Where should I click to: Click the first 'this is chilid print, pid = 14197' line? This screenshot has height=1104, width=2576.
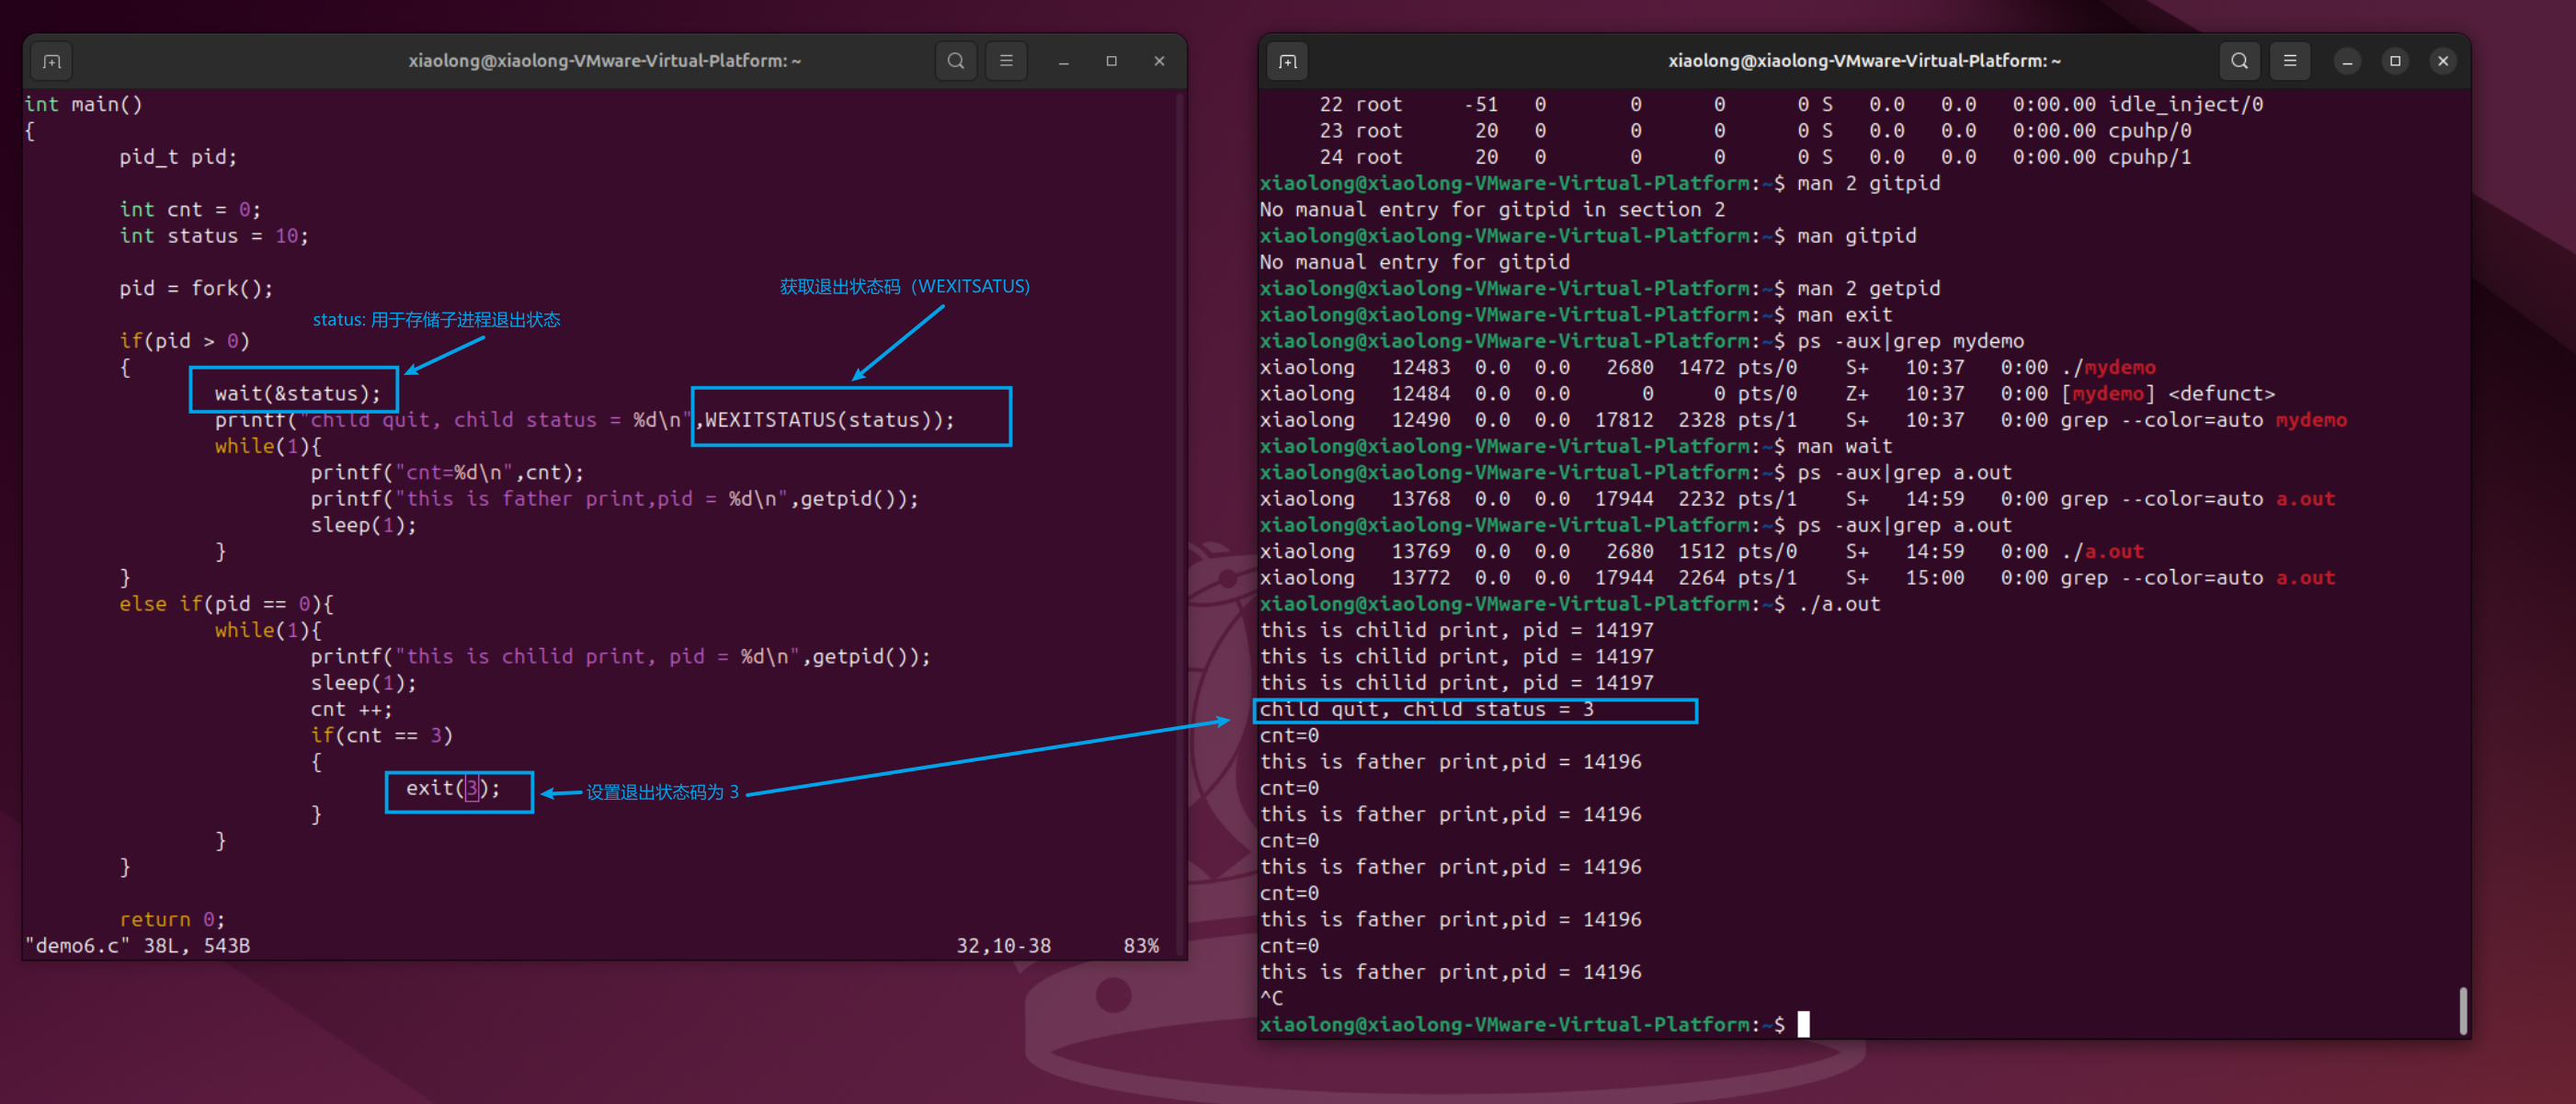pyautogui.click(x=1456, y=630)
